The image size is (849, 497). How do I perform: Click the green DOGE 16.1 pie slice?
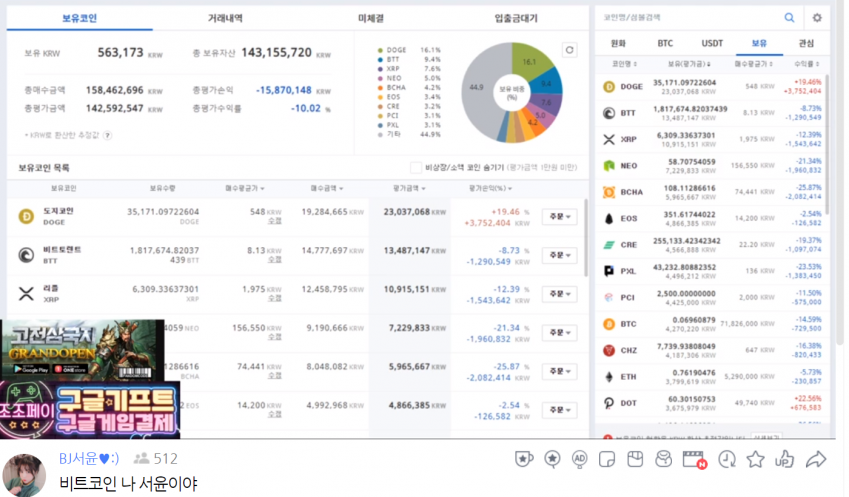(528, 62)
